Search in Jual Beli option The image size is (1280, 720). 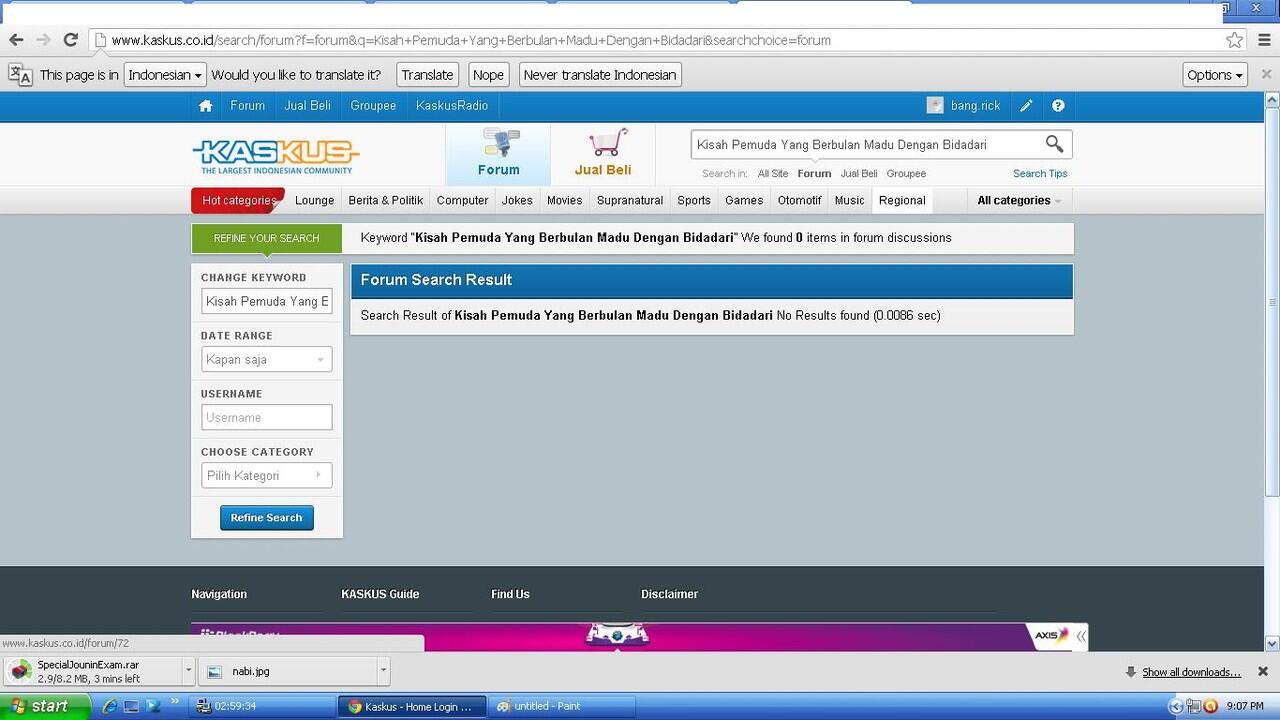(859, 173)
